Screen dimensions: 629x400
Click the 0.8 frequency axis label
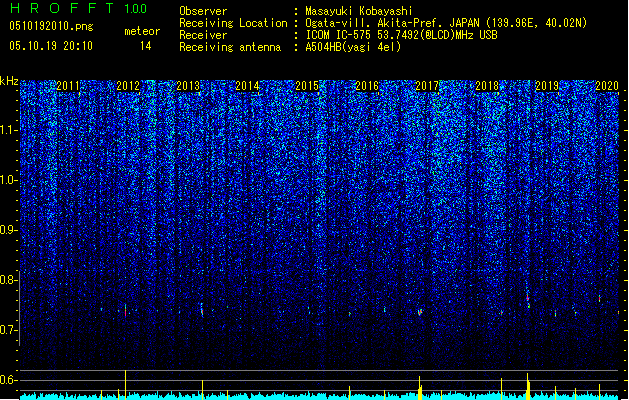point(8,280)
